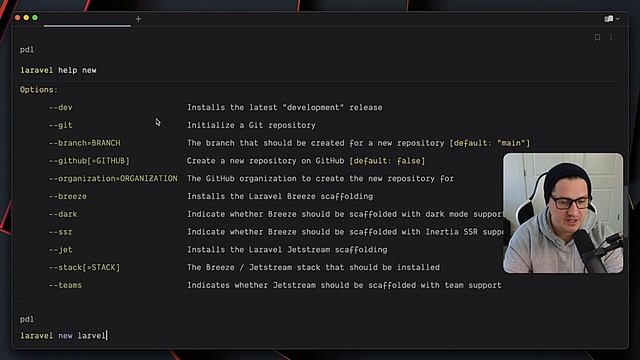Click the '--dark' option
Viewport: 640px width, 360px height.
tap(63, 214)
